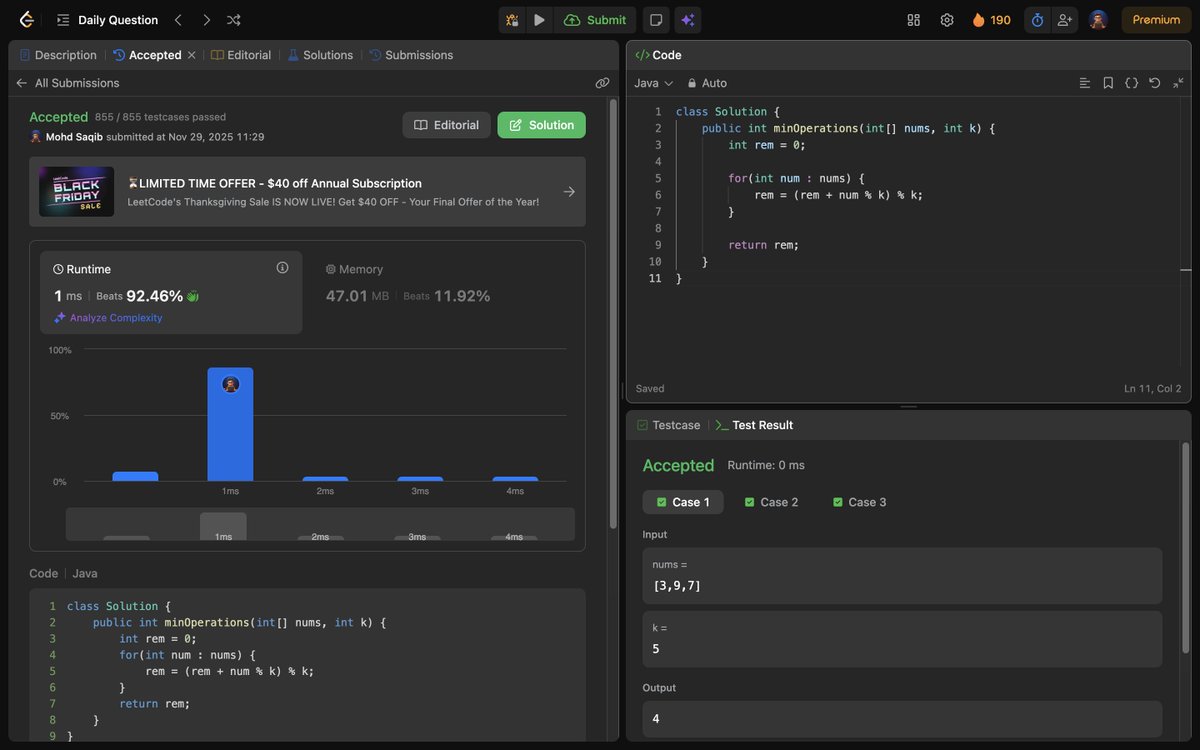1200x750 pixels.
Task: Select Case 3
Action: click(859, 502)
